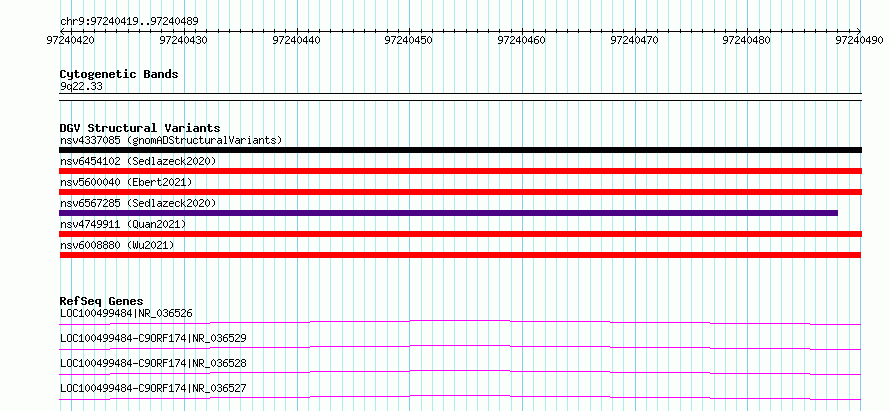The image size is (890, 411).
Task: Select the red nsv6008880 variant bar
Action: [460, 255]
